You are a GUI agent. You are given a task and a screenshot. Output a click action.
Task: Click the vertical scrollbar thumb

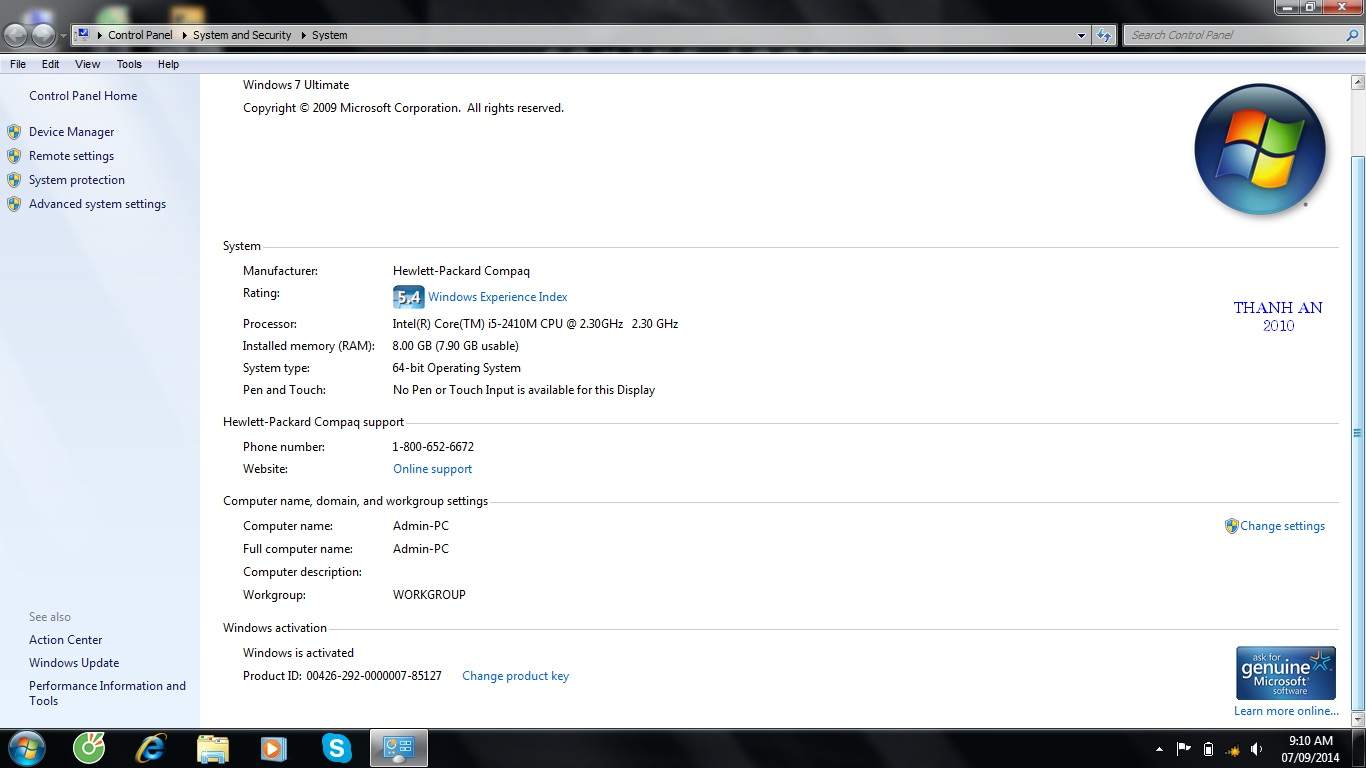(1357, 433)
